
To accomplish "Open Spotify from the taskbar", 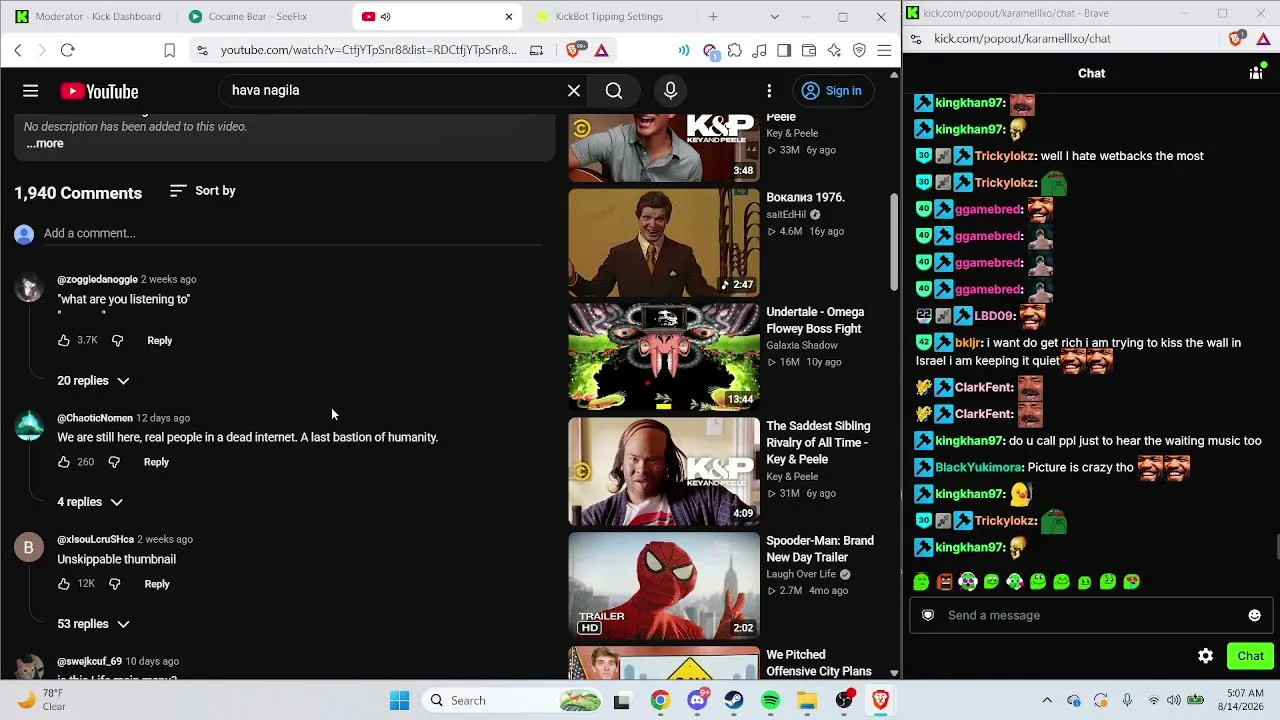I will [x=770, y=701].
